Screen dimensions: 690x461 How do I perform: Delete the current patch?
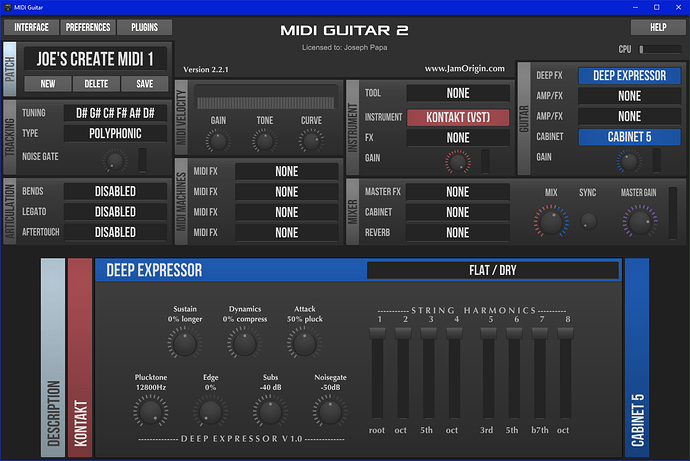click(x=96, y=84)
